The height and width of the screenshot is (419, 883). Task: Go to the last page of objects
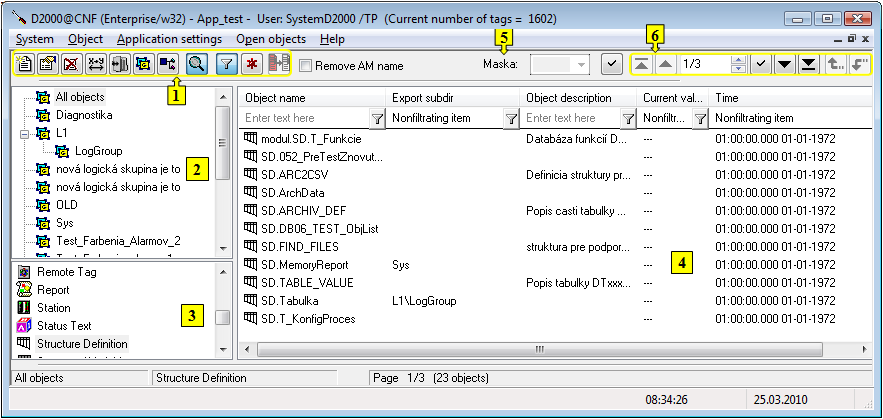pyautogui.click(x=808, y=64)
